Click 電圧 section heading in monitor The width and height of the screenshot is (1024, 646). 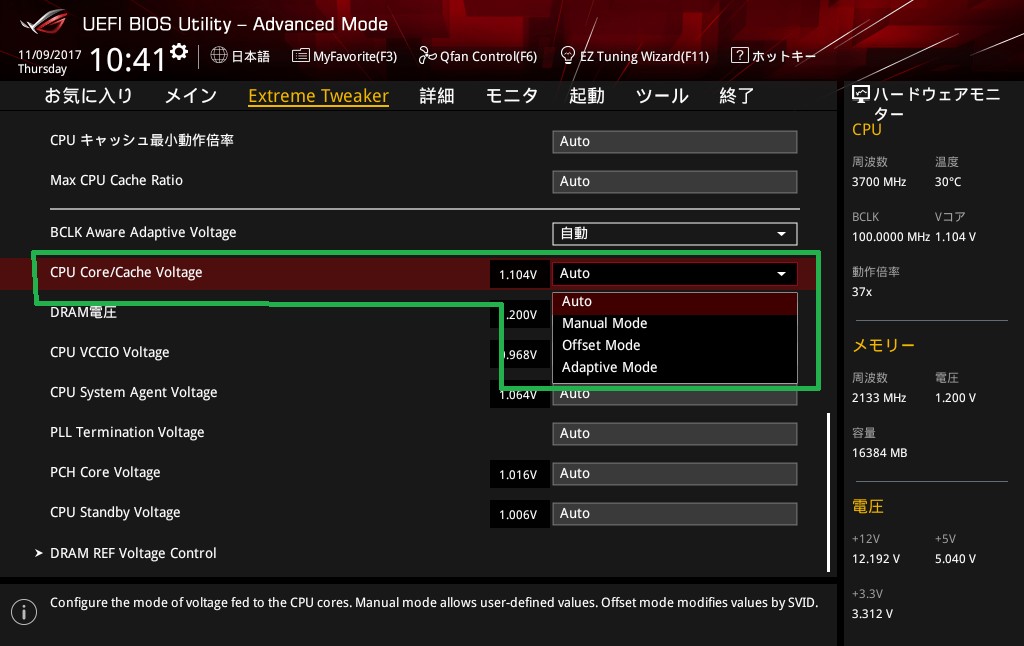[868, 507]
